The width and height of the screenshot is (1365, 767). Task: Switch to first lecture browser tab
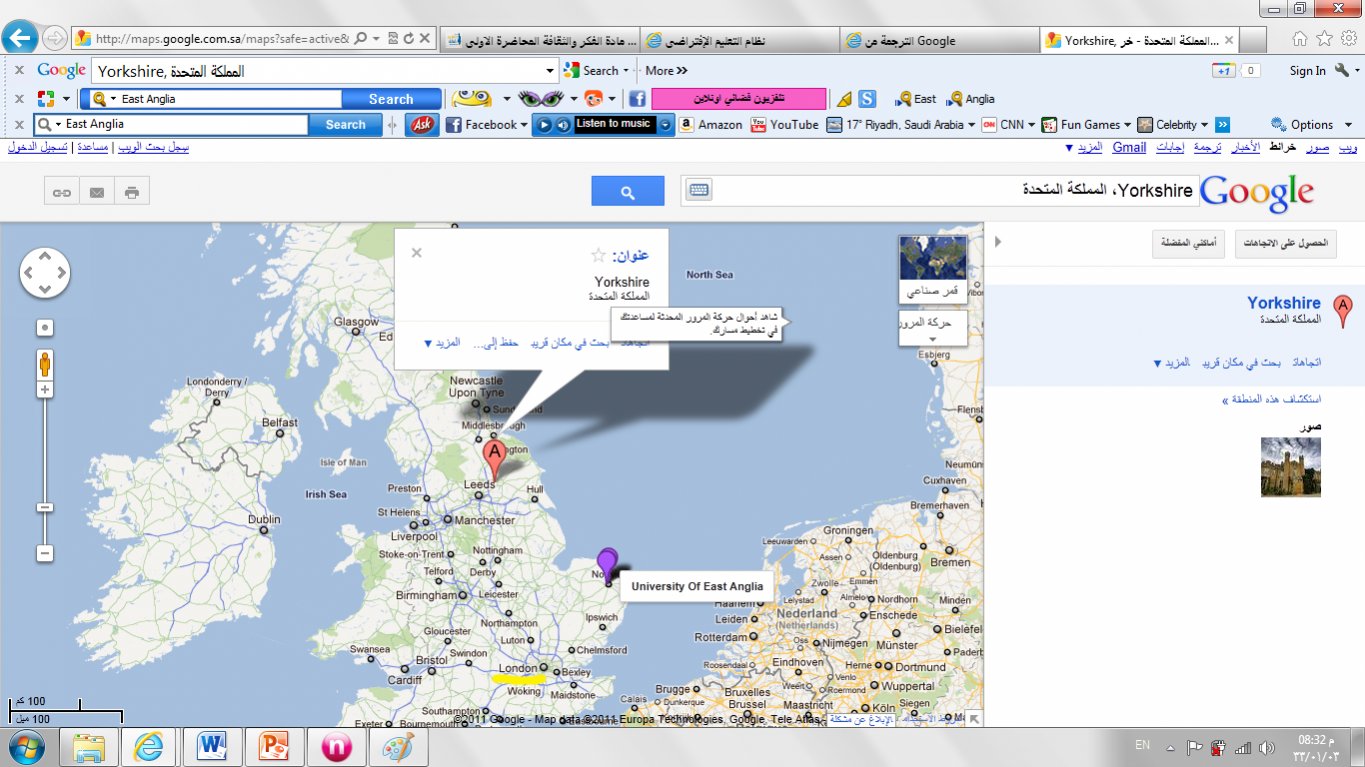click(x=540, y=40)
